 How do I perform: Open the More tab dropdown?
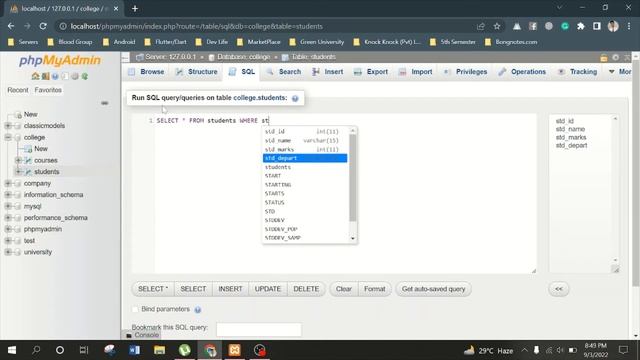point(620,71)
